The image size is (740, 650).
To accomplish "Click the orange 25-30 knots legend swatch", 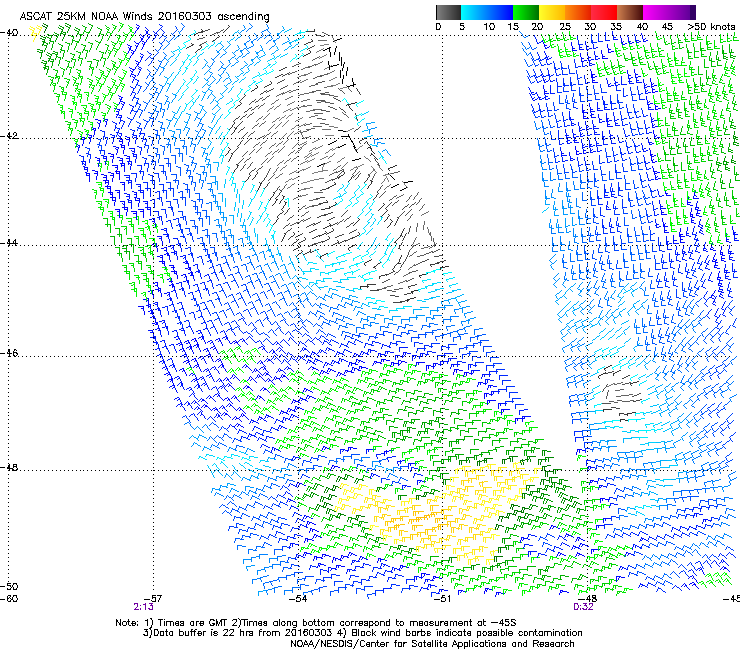I will pyautogui.click(x=578, y=12).
